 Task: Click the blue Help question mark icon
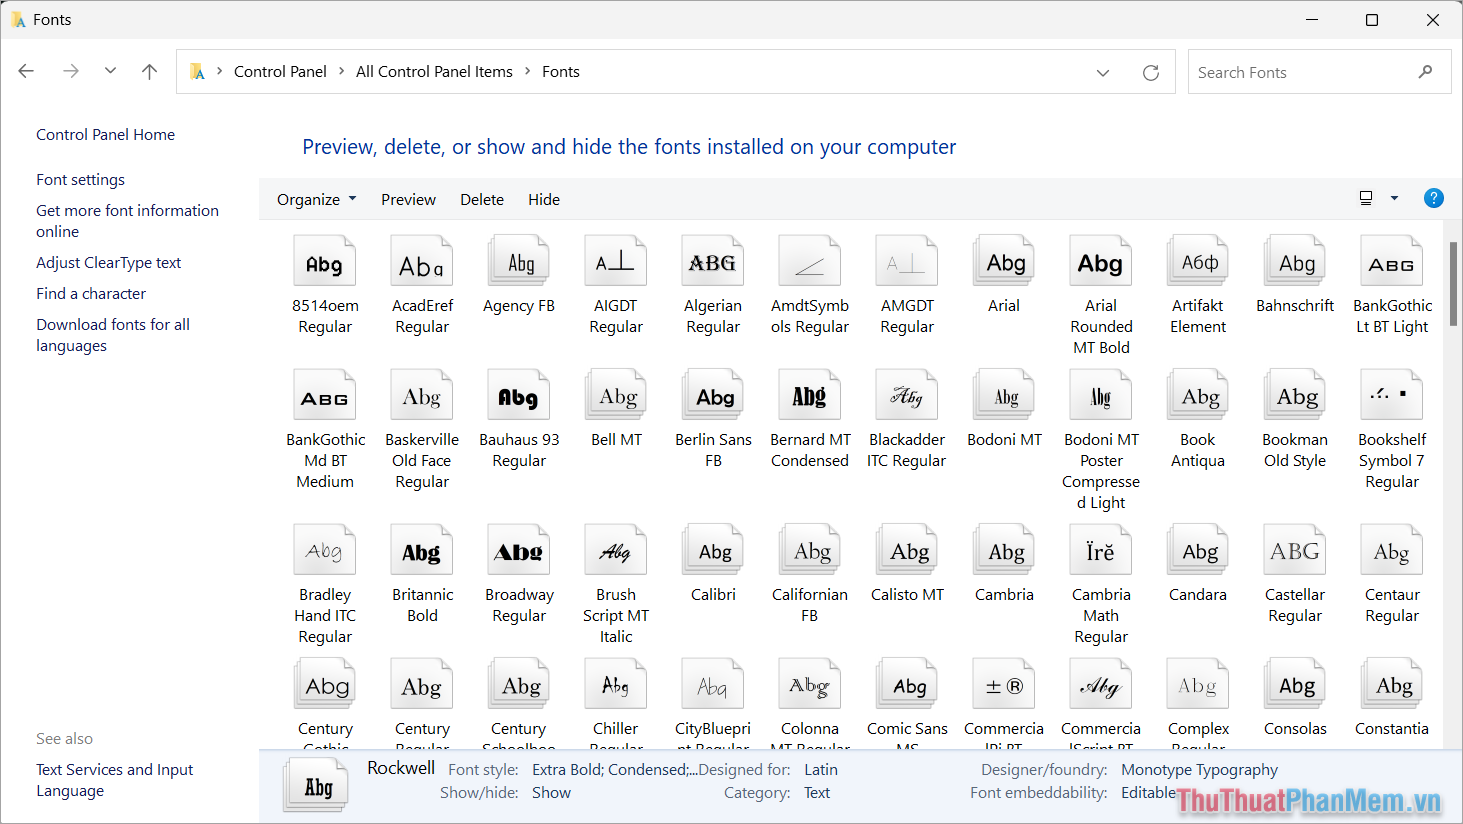[x=1434, y=198]
